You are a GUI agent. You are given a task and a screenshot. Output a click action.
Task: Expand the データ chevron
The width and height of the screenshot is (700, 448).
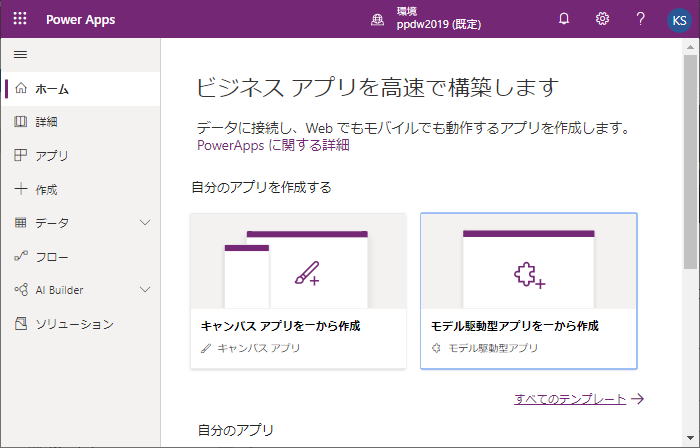(x=145, y=222)
